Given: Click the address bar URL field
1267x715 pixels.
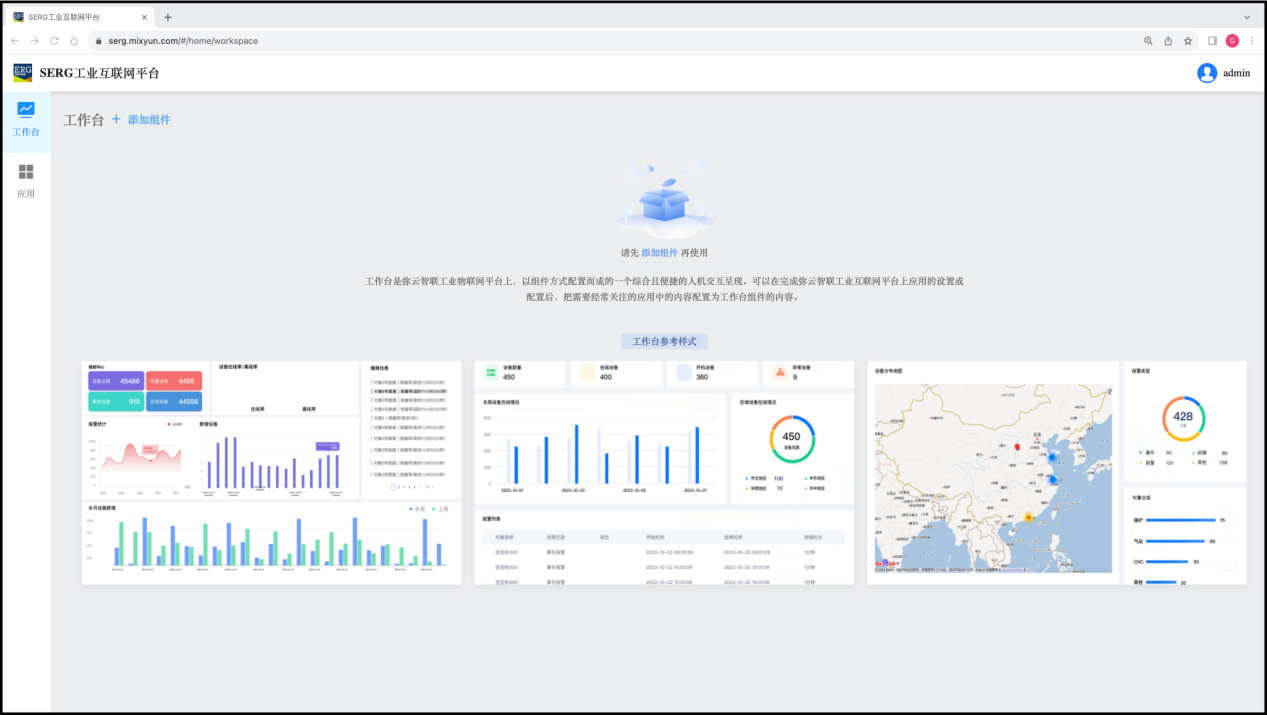Looking at the screenshot, I should (600, 41).
